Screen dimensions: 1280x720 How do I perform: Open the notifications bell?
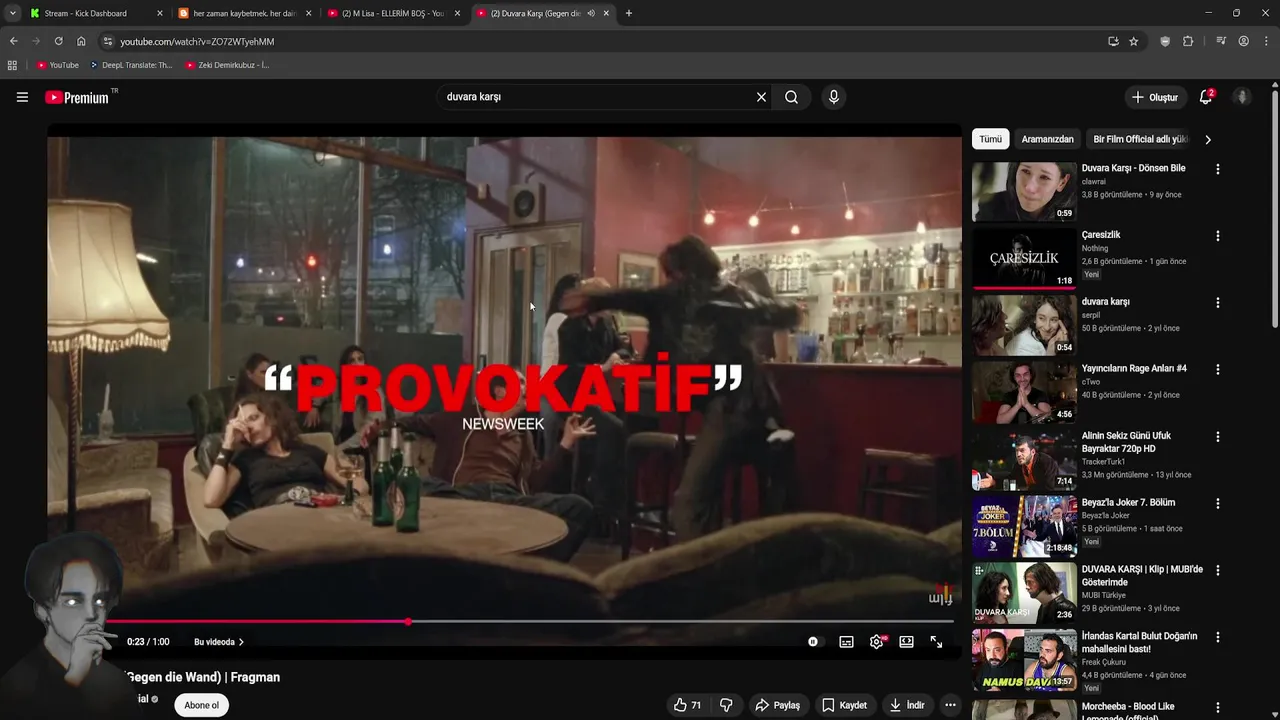click(x=1205, y=97)
